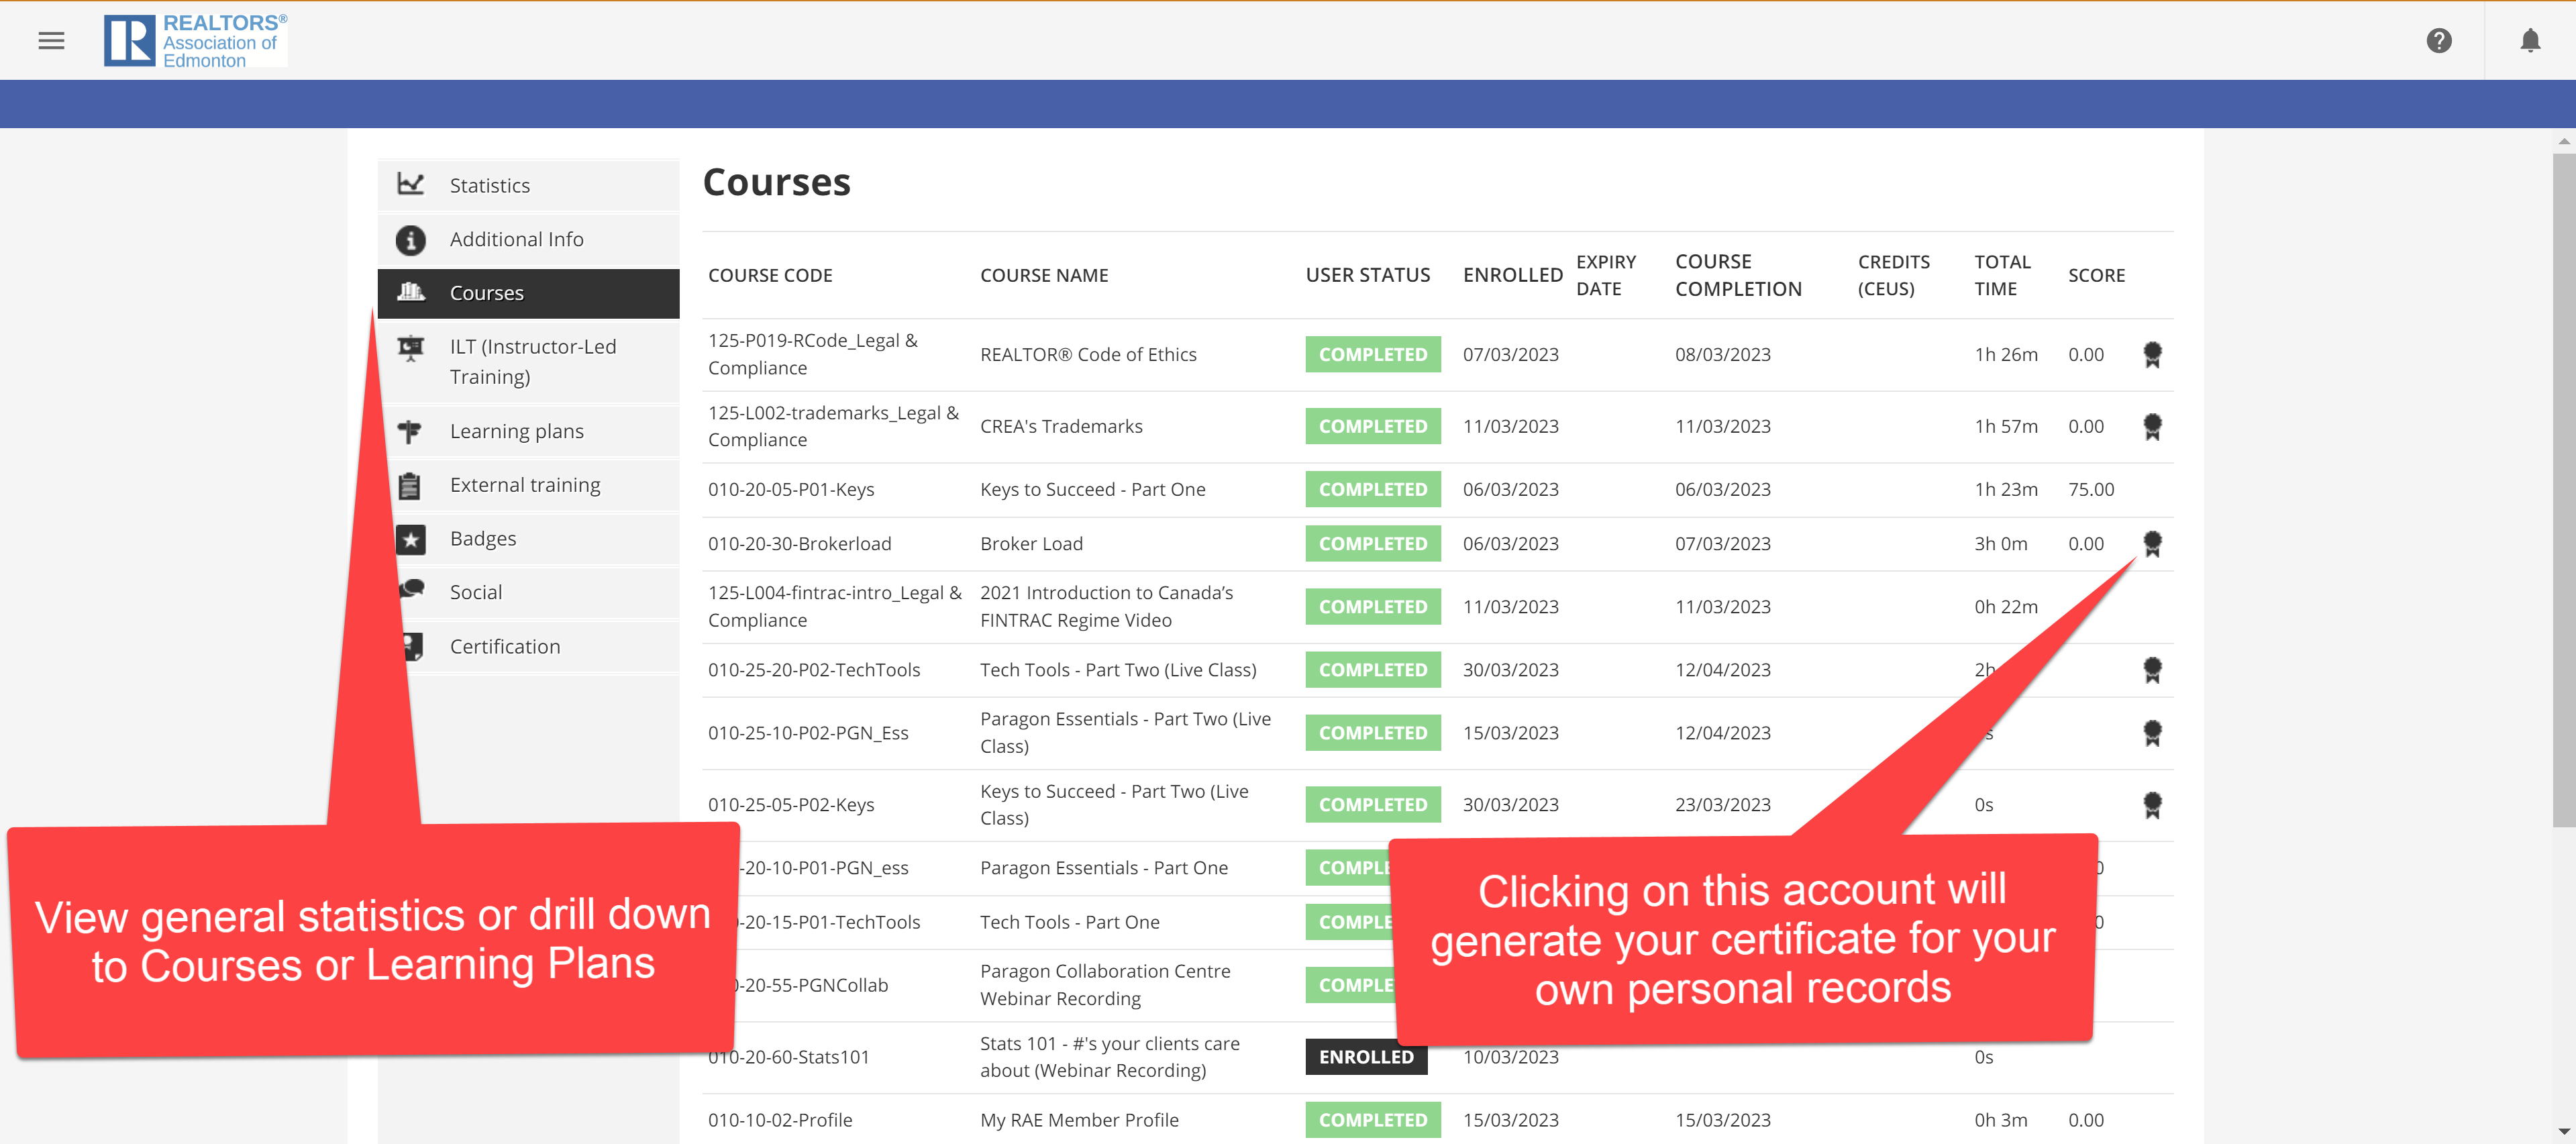Open Paragon Essentials - Part Two (Live Class)

[1125, 732]
